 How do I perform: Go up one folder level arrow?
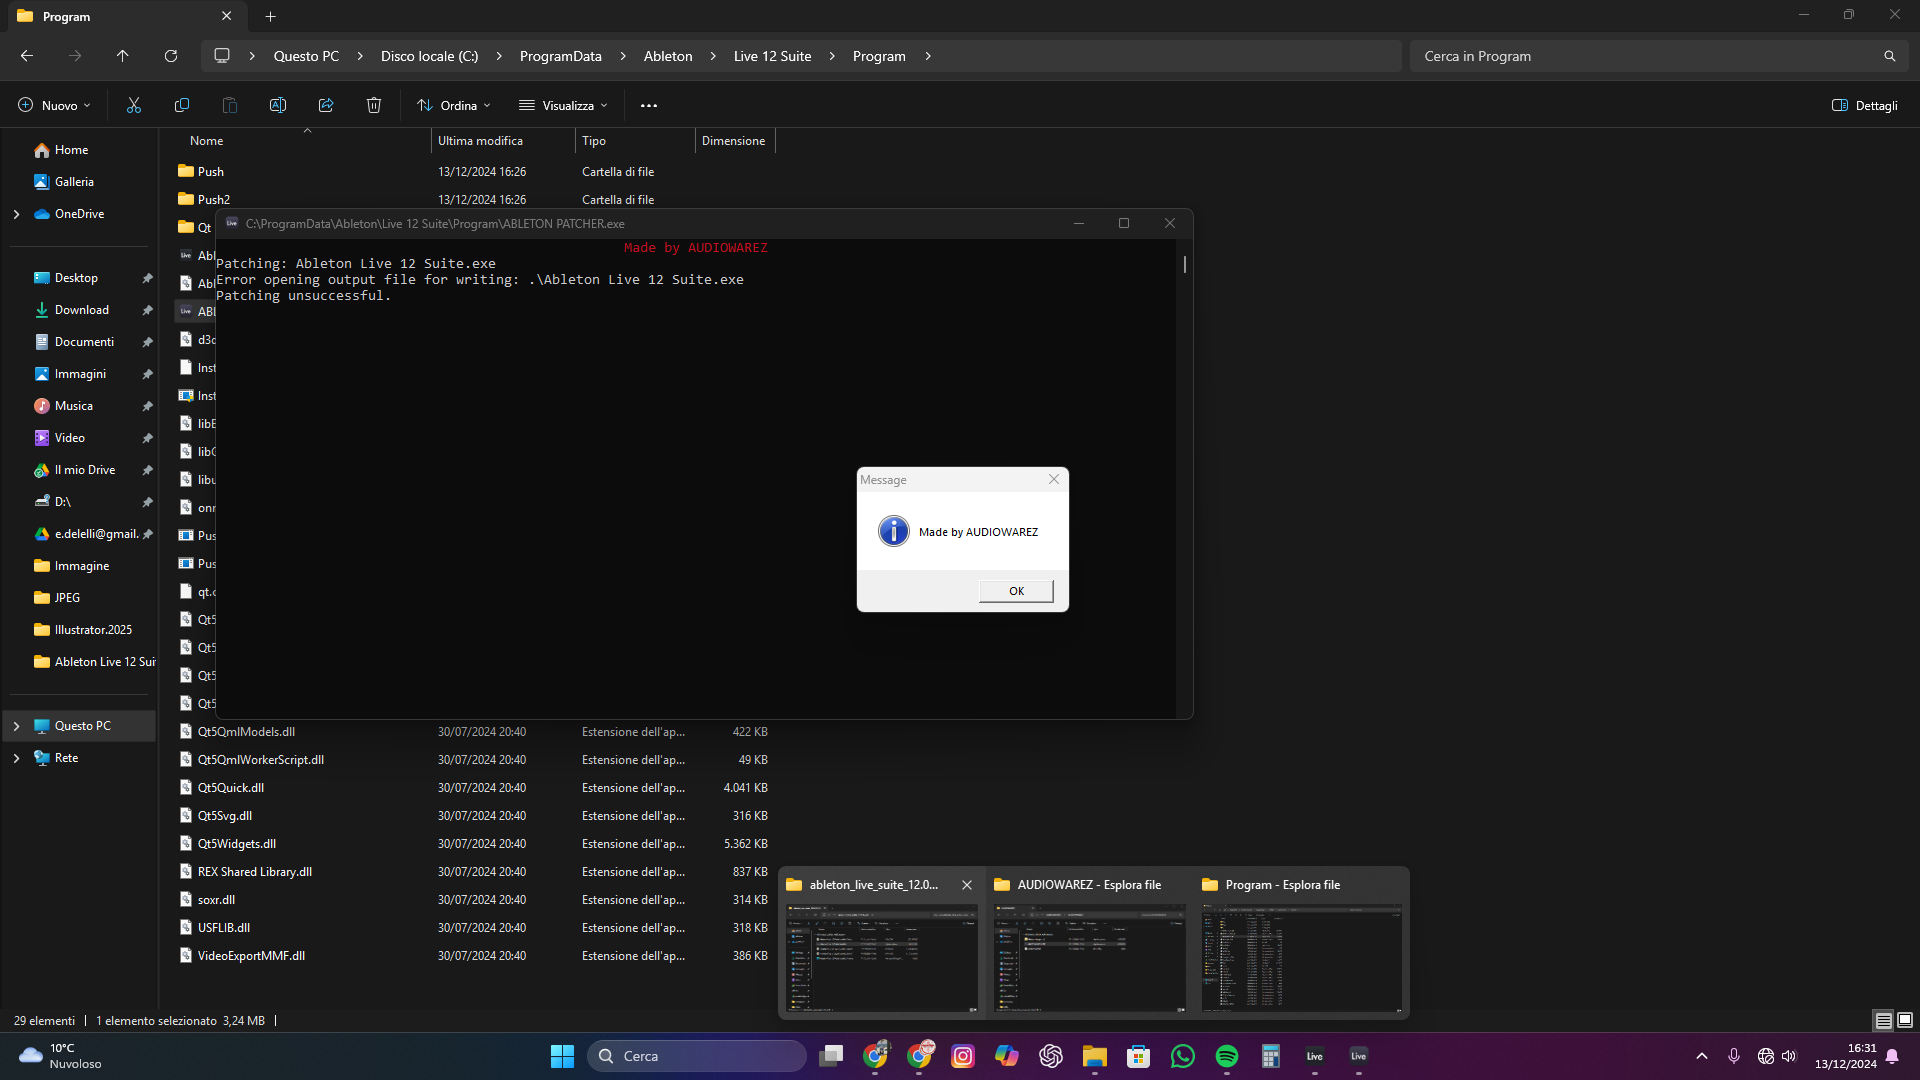123,56
